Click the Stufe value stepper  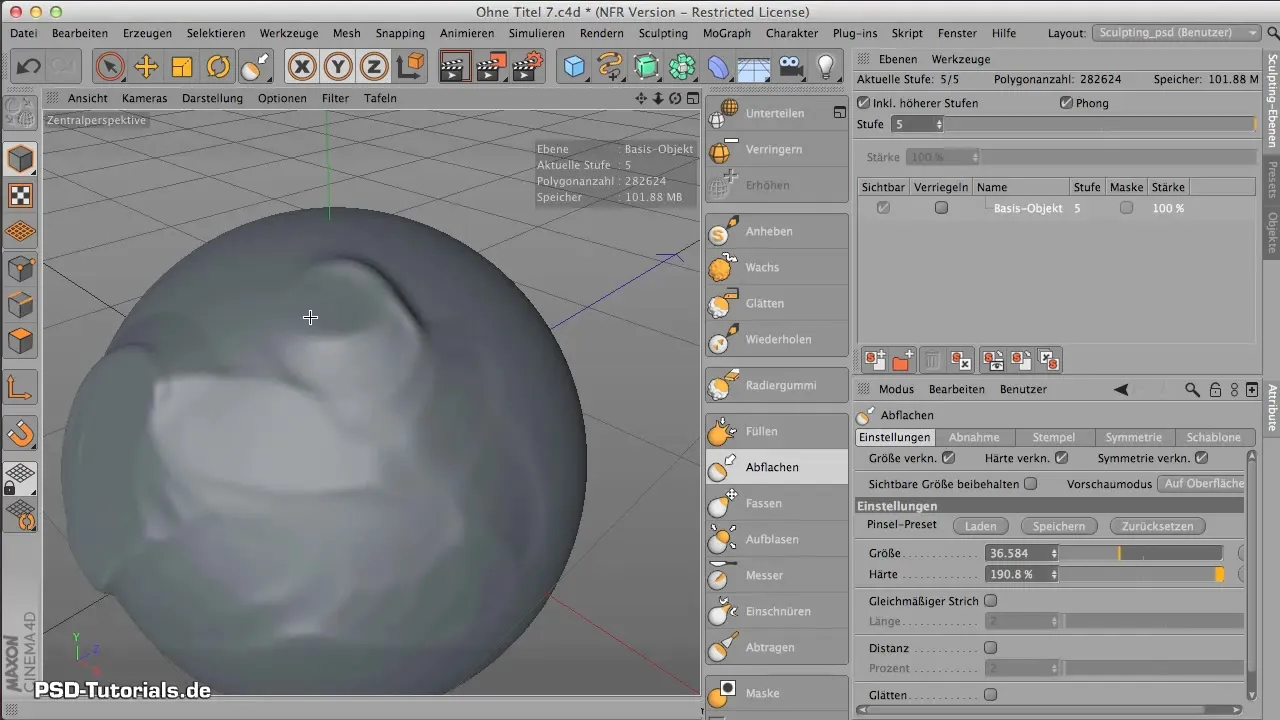tap(939, 125)
